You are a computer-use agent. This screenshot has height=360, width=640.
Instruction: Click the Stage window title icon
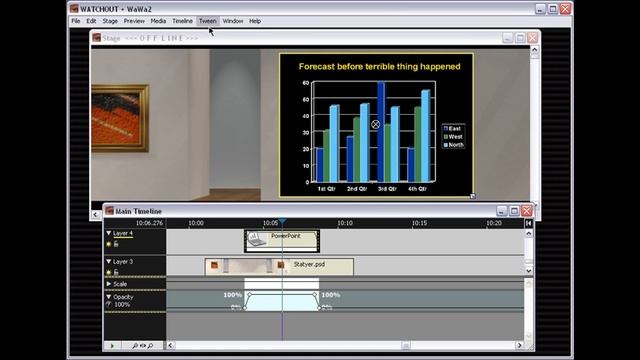(97, 38)
